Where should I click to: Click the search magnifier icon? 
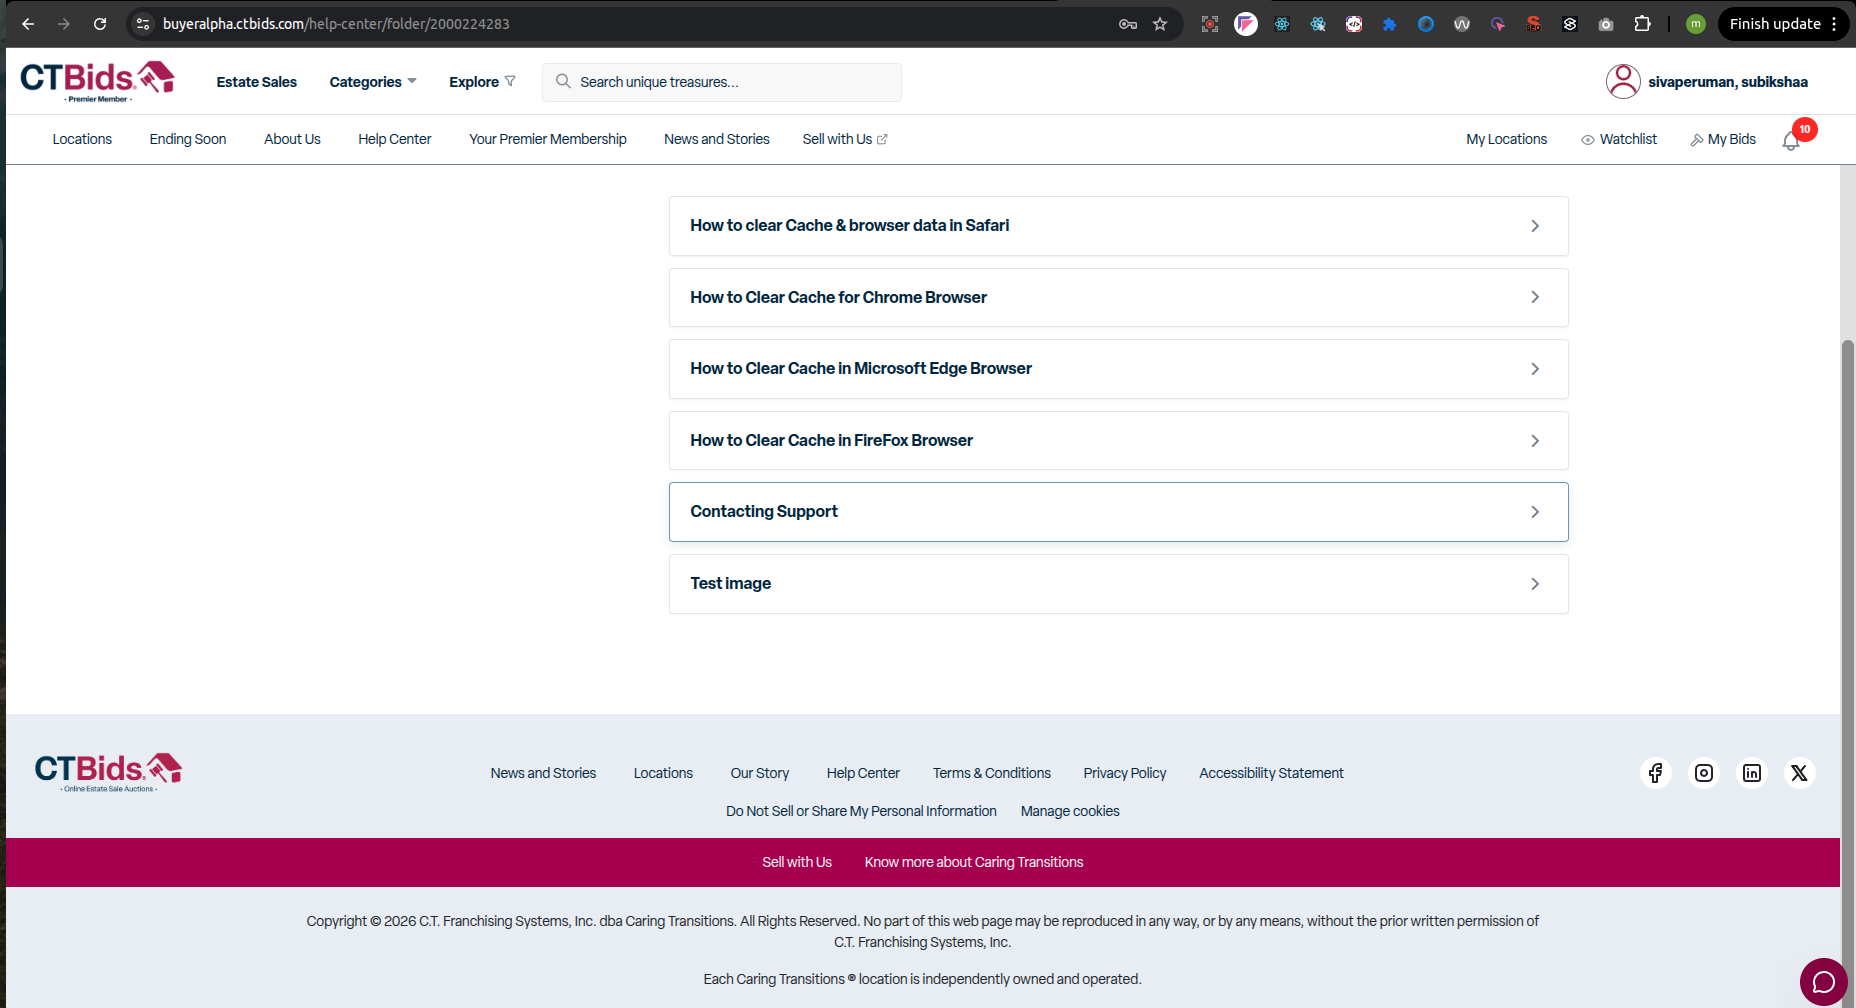pyautogui.click(x=563, y=81)
